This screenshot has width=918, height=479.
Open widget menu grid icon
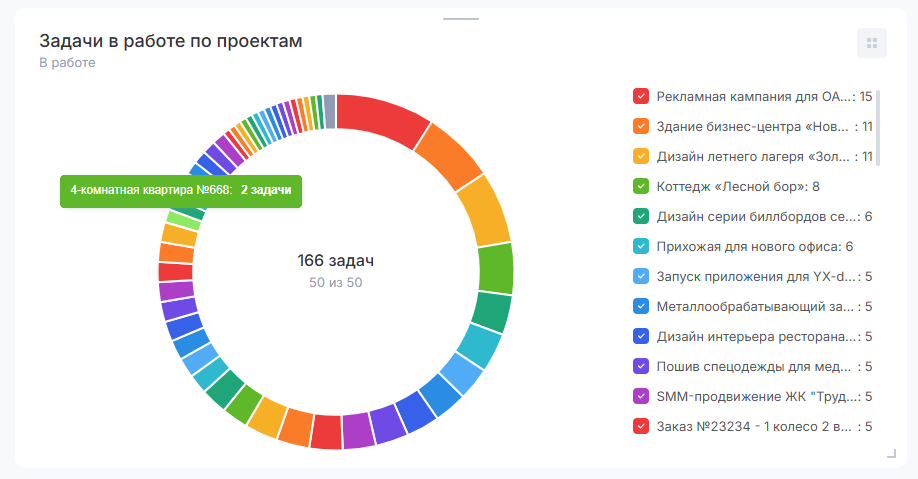click(871, 43)
